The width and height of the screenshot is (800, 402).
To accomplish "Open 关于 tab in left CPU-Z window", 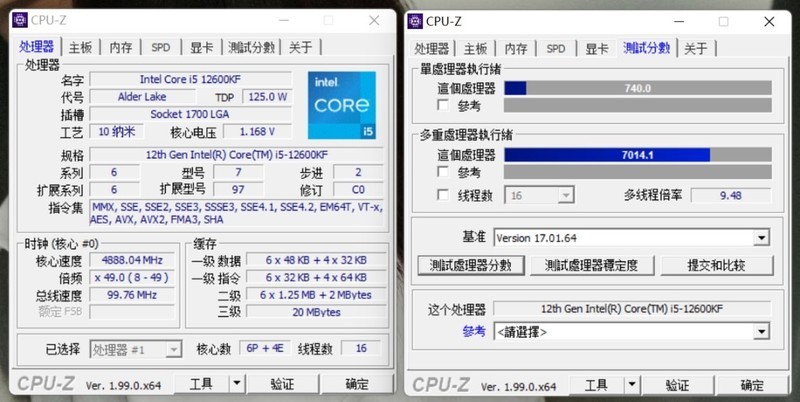I will point(301,47).
